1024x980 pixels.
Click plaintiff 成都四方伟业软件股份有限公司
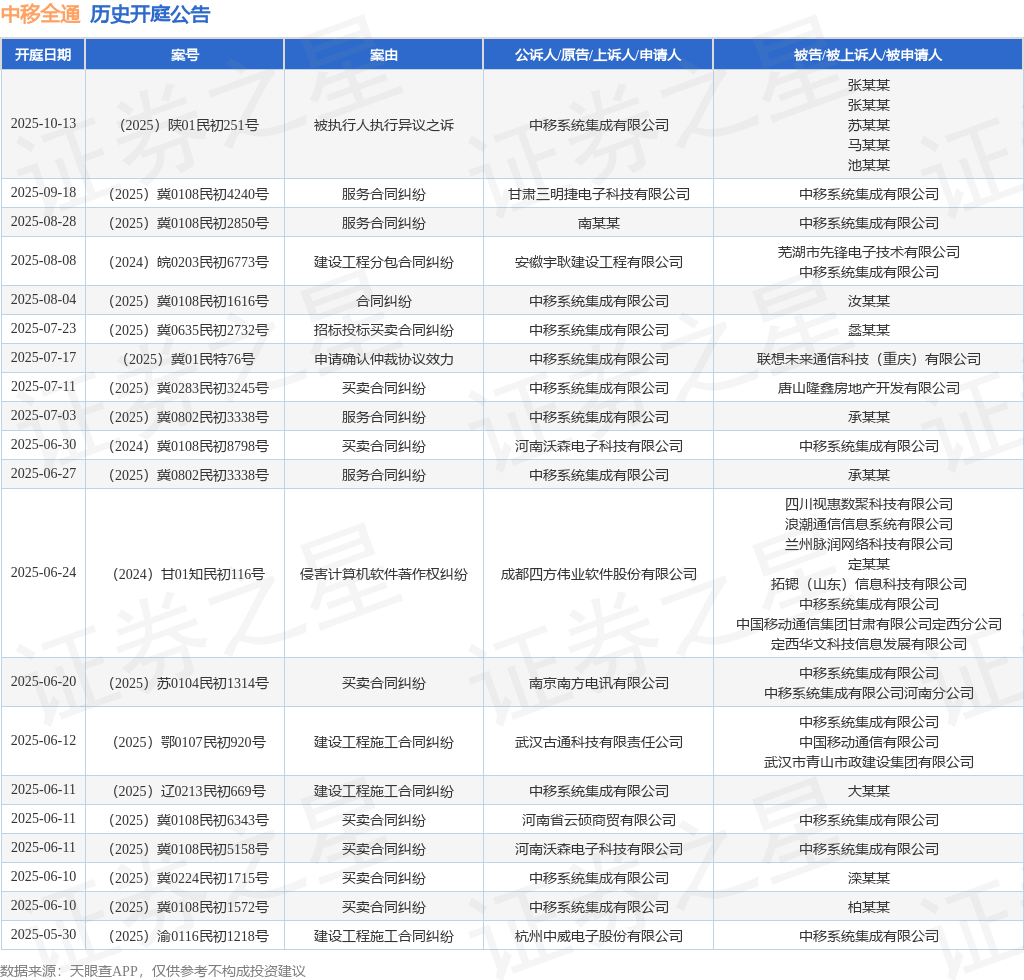(x=599, y=575)
